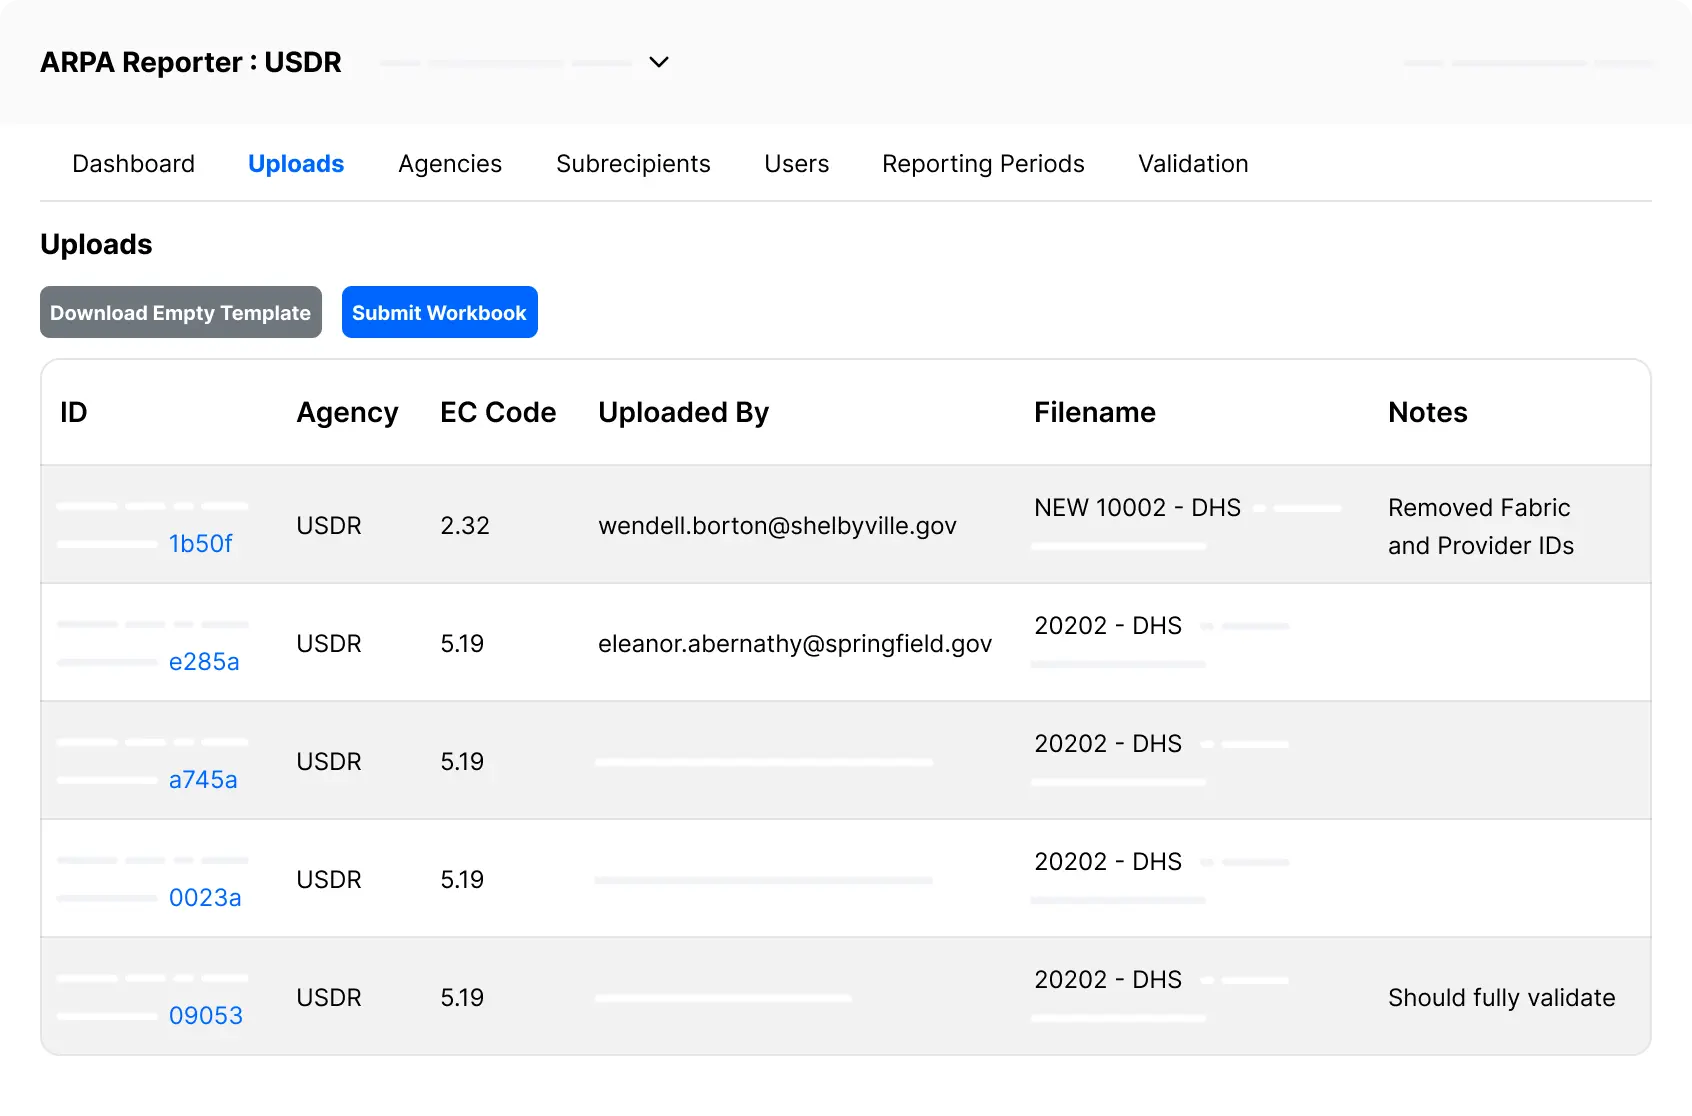Viewport: 1692px width, 1116px height.
Task: Navigate to the Validation tab
Action: 1193,164
